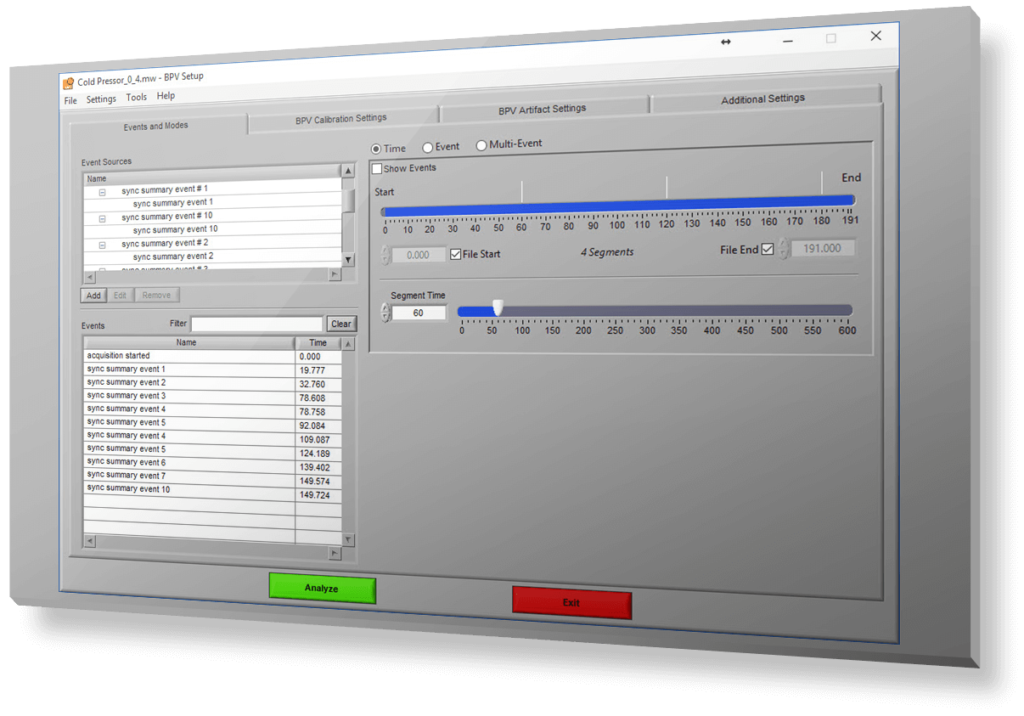The width and height of the screenshot is (1024, 716).
Task: Switch to BPV Calibration Settings tab
Action: coord(341,119)
